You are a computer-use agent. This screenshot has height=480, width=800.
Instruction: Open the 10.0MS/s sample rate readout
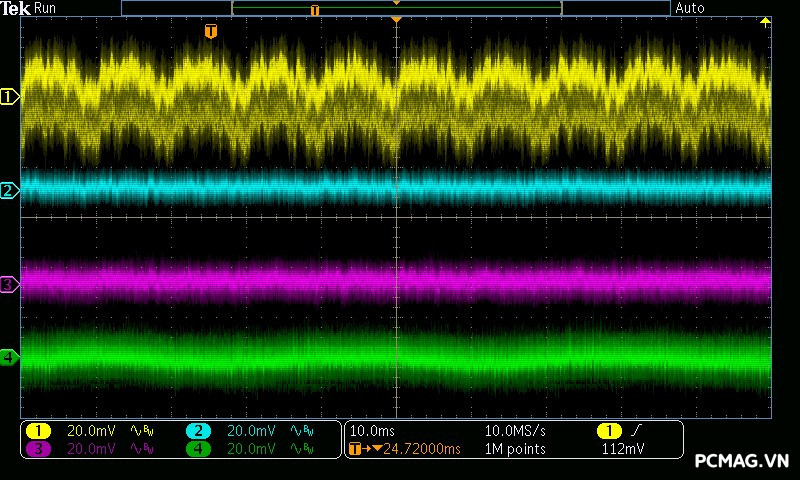click(x=515, y=431)
